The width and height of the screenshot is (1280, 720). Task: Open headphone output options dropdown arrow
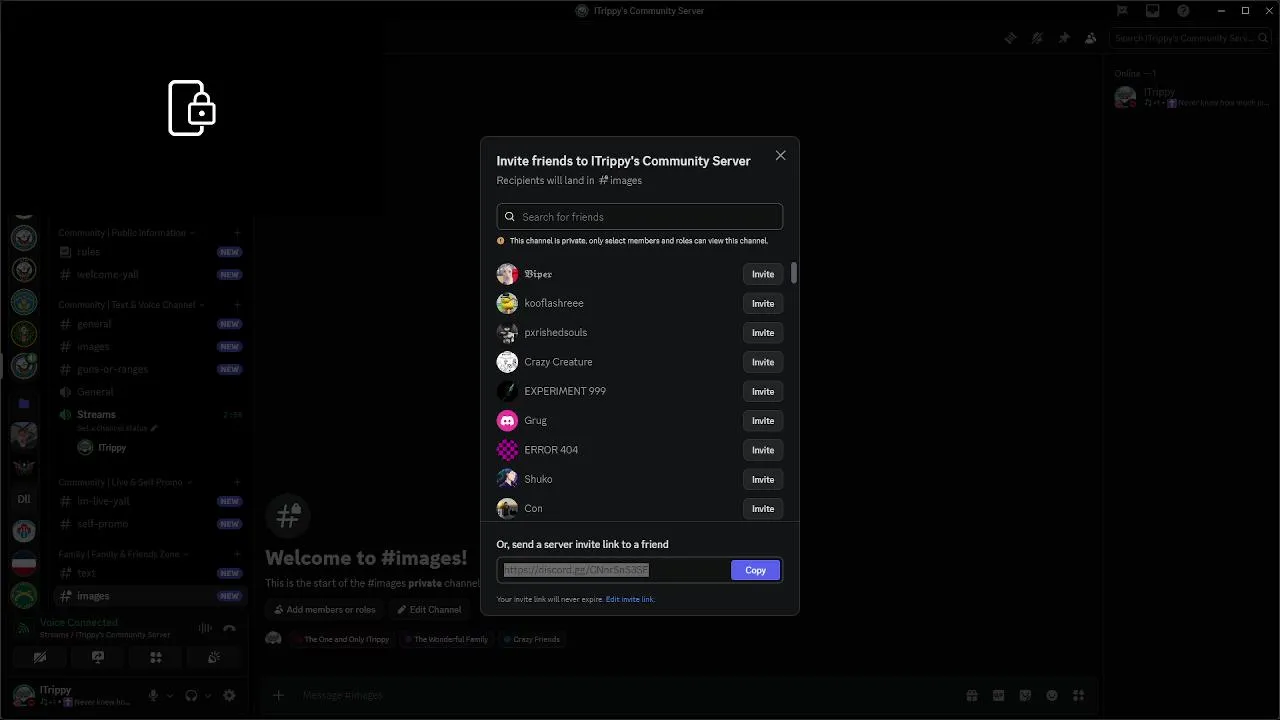point(207,696)
